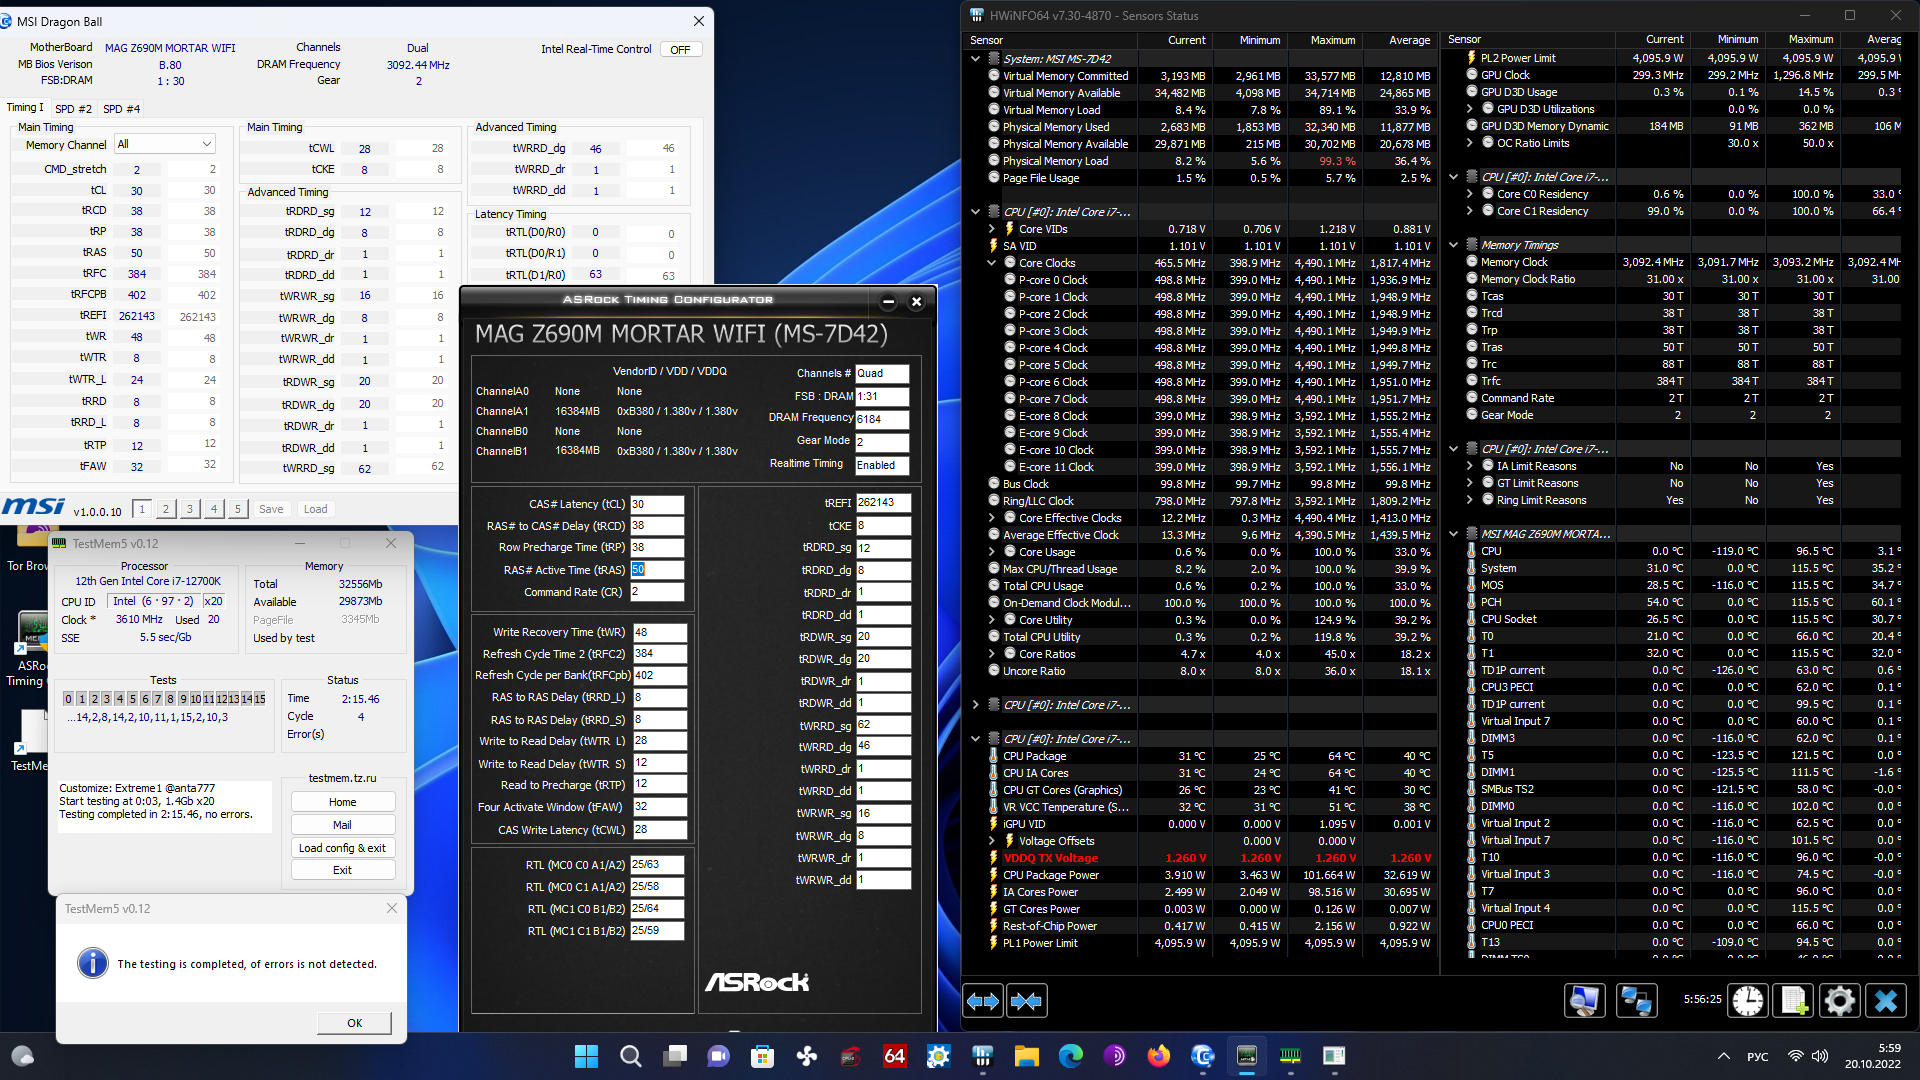The width and height of the screenshot is (1920, 1080).
Task: Collapse the Core Clocks tree node
Action: pos(992,263)
